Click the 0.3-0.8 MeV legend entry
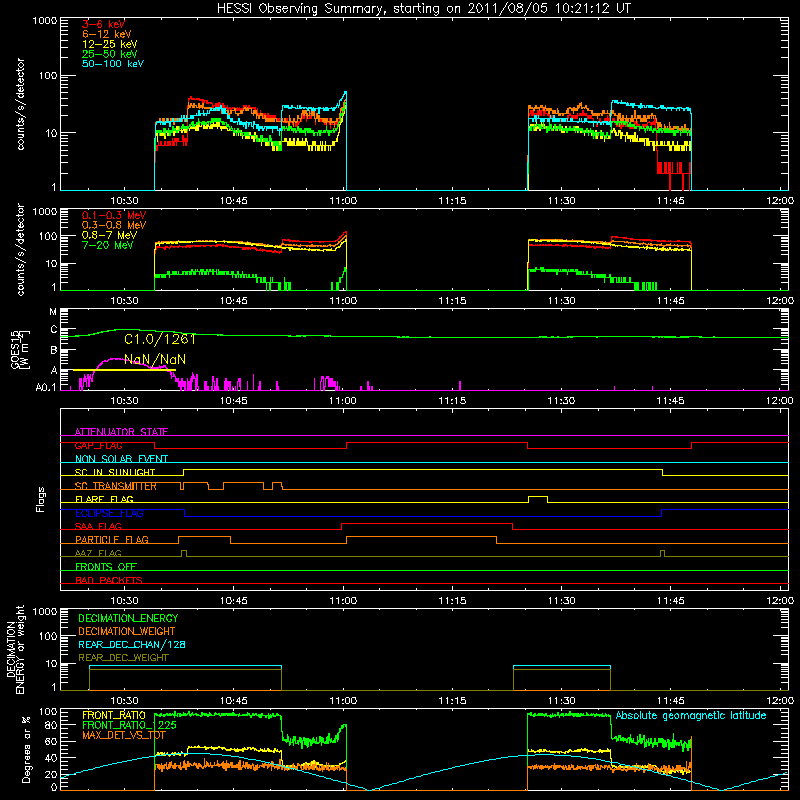The image size is (800, 800). point(114,225)
